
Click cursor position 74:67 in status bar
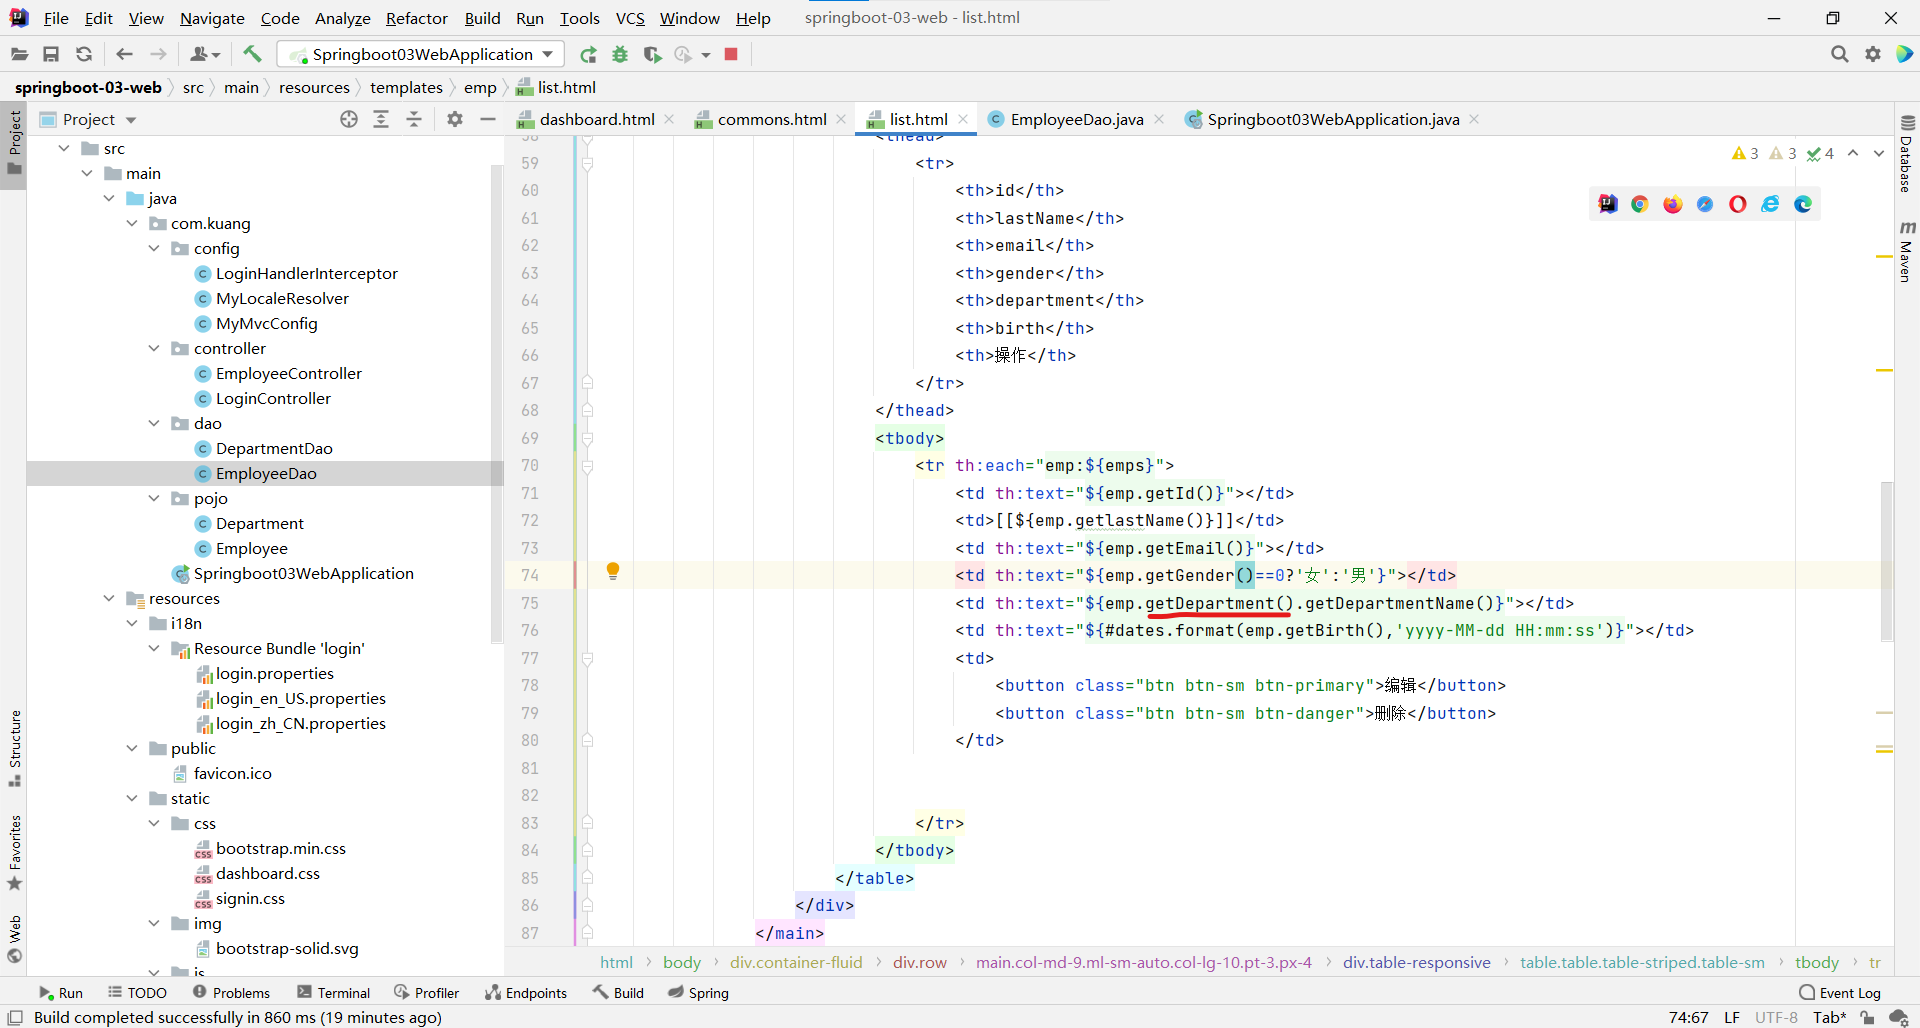coord(1688,1017)
